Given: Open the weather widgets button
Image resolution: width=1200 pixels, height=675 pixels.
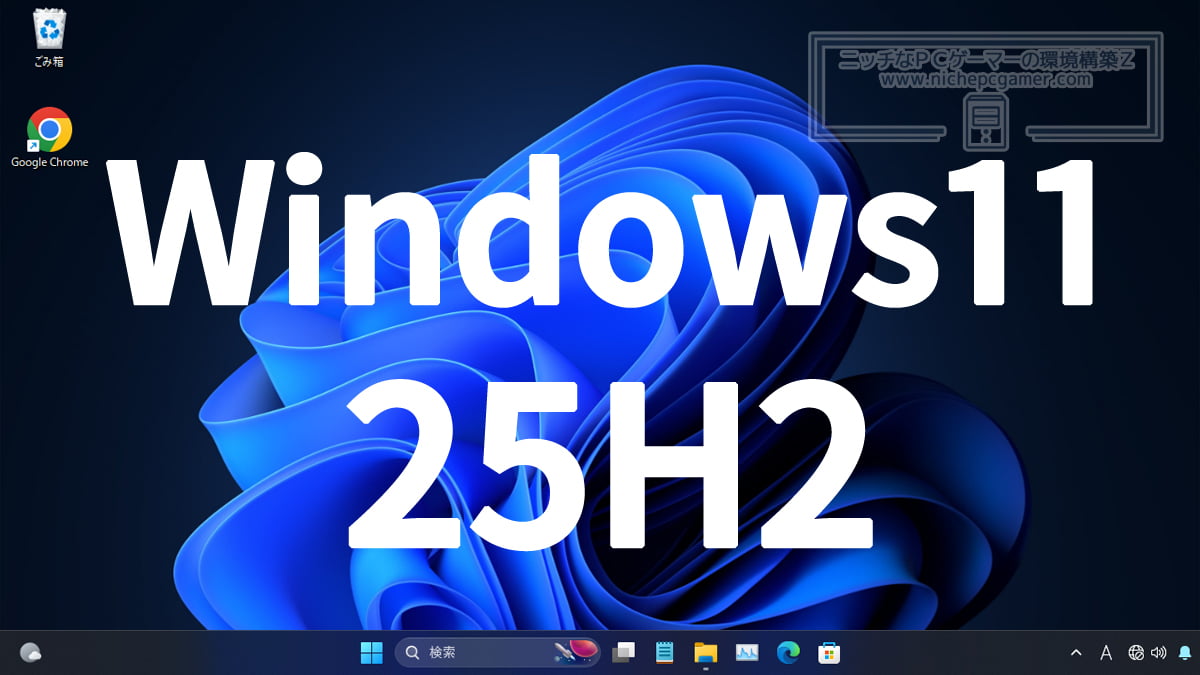Looking at the screenshot, I should pos(31,653).
